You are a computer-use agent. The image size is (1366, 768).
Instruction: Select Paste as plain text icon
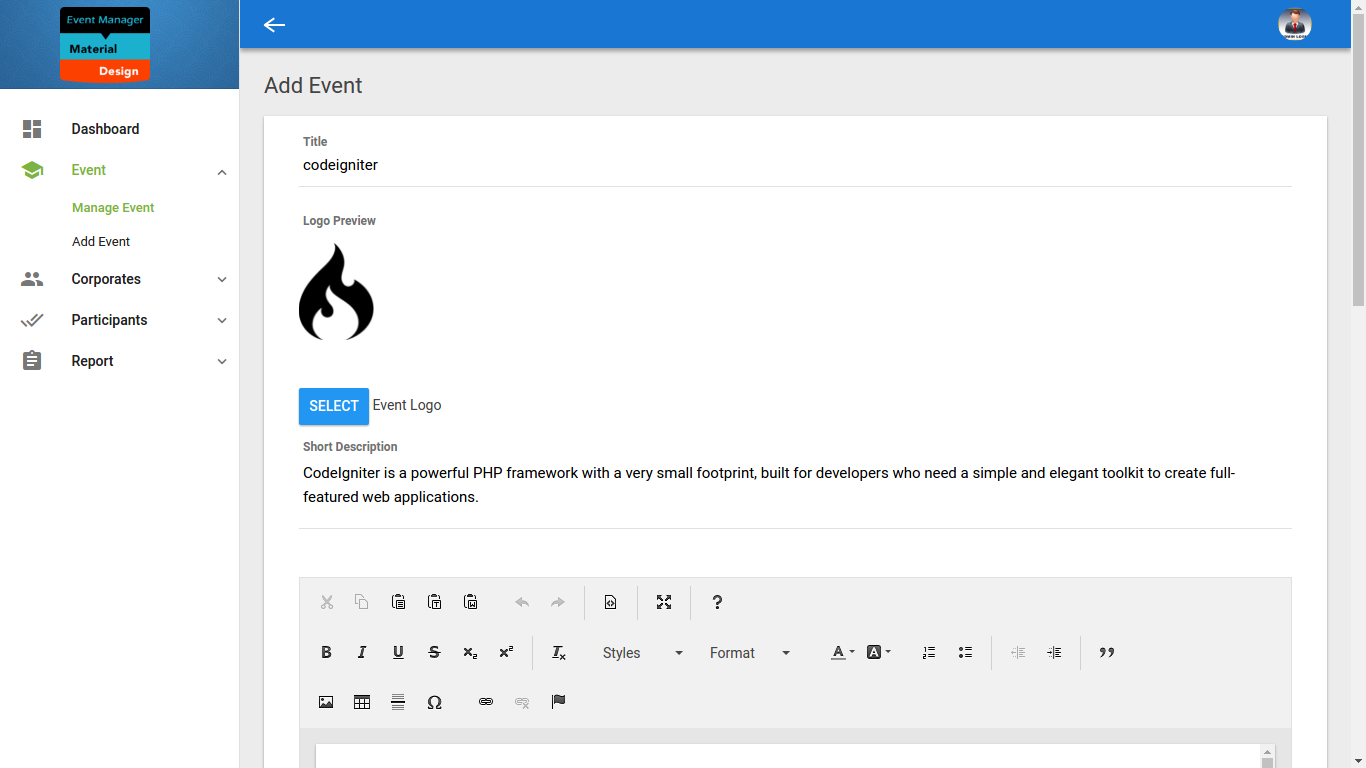click(434, 602)
